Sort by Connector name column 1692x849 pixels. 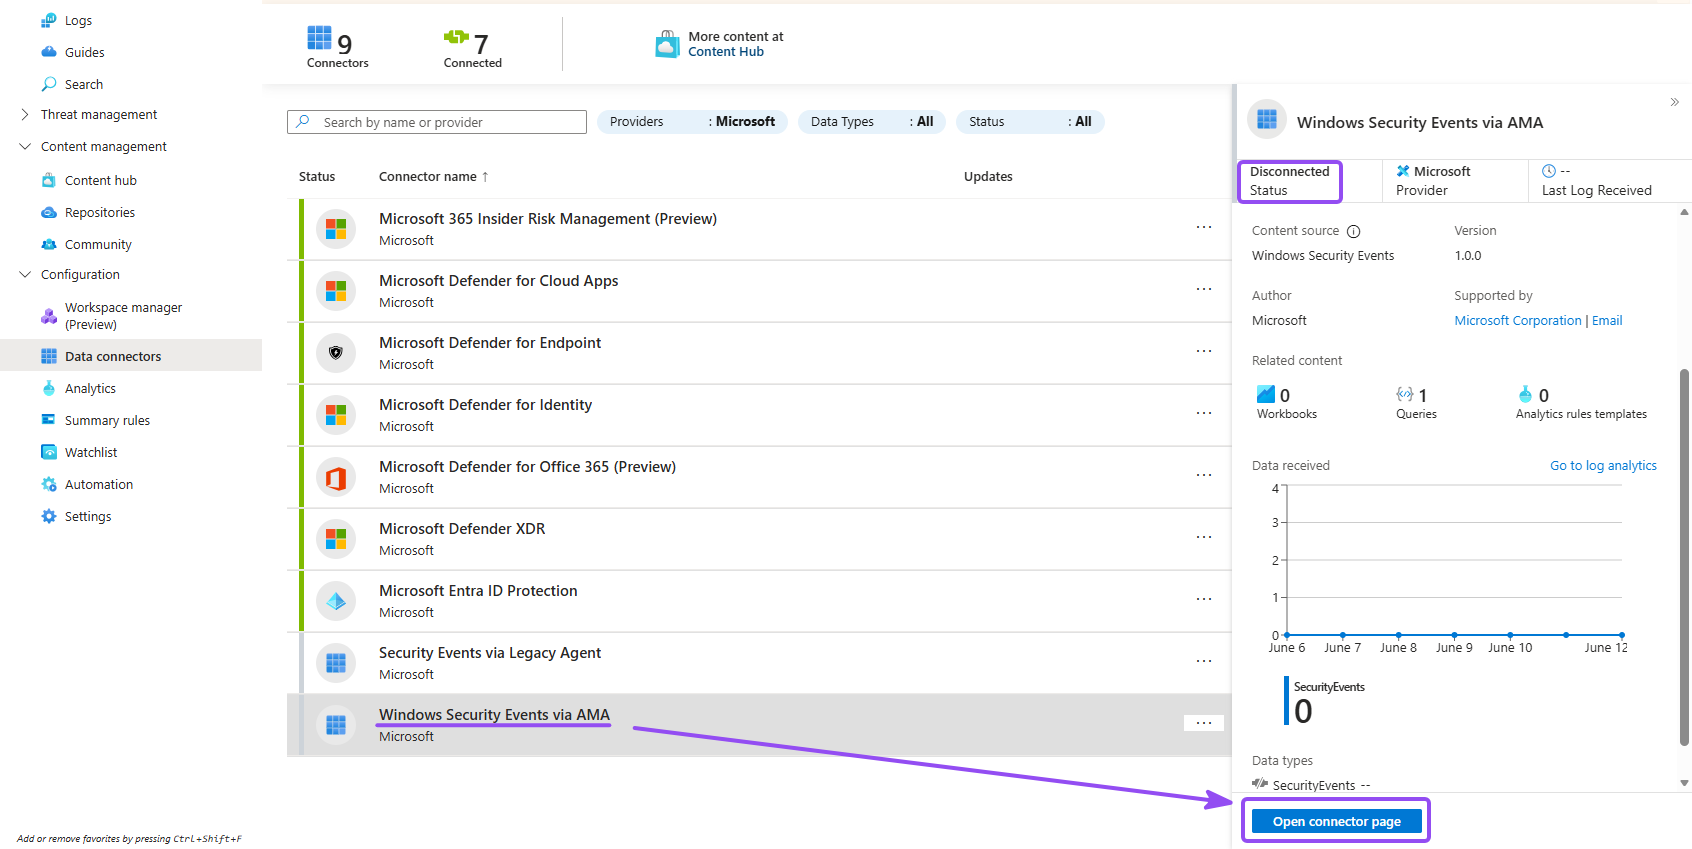point(433,176)
